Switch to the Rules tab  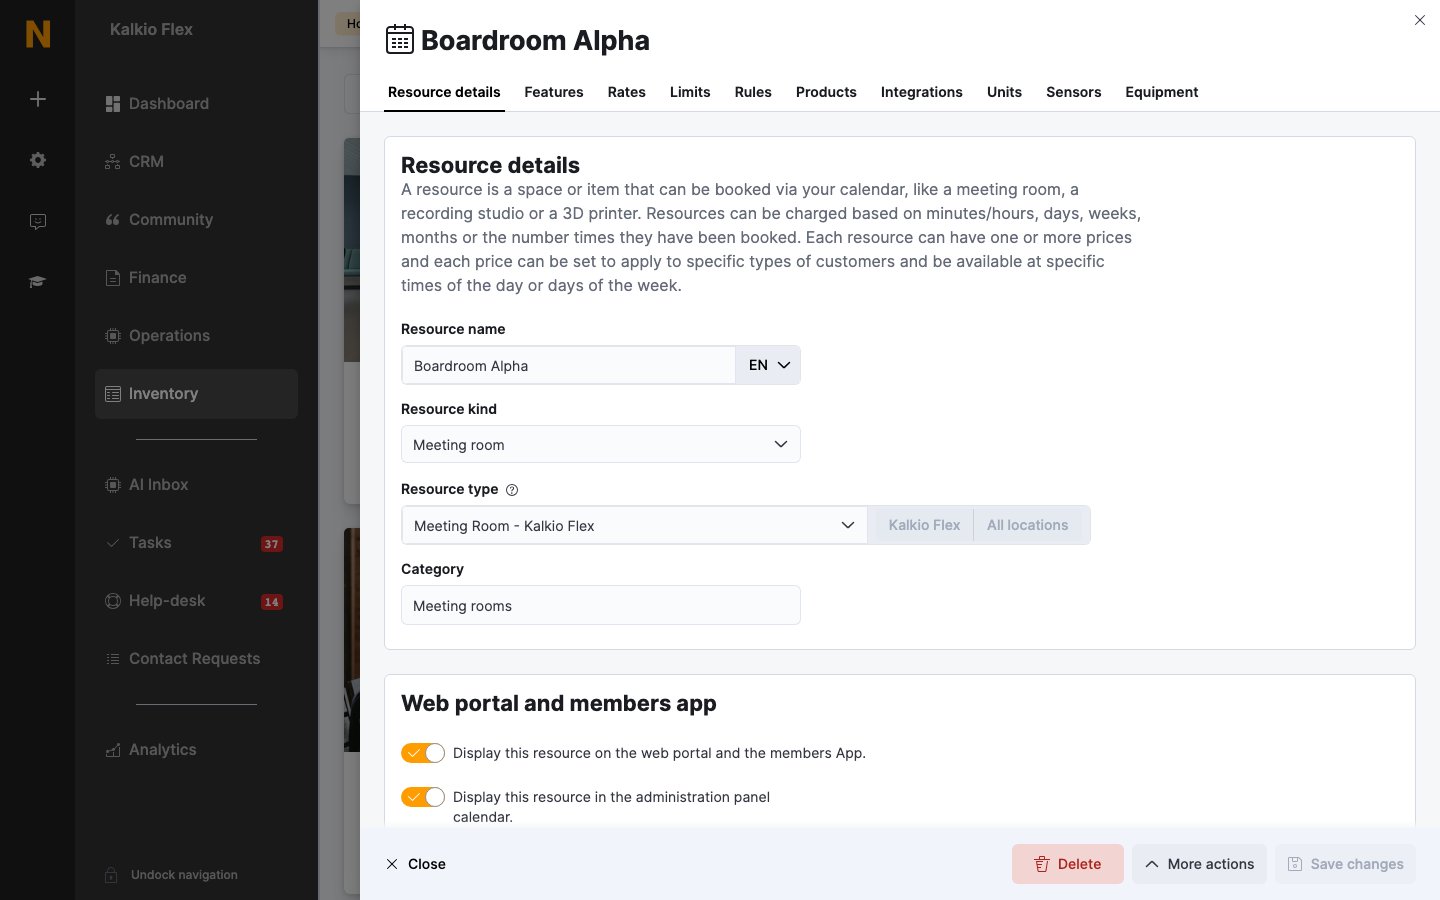(753, 92)
